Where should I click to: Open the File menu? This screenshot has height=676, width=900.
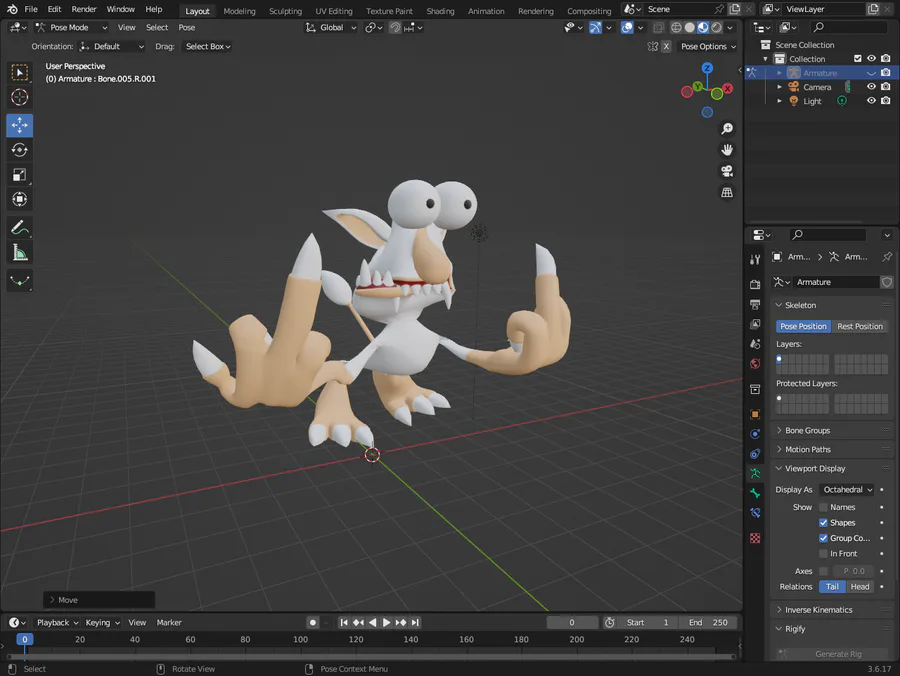point(31,9)
